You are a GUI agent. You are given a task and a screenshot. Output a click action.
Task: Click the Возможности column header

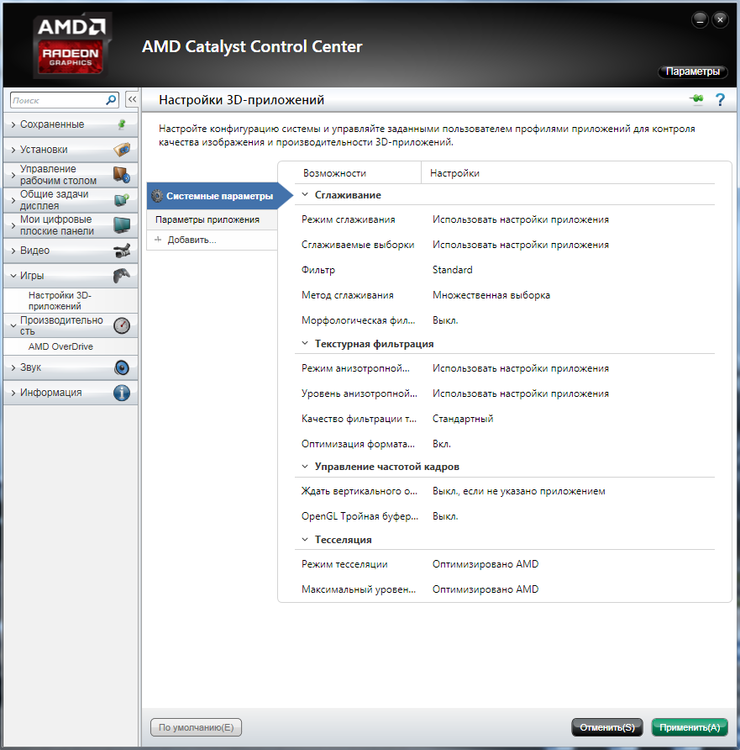click(x=334, y=173)
